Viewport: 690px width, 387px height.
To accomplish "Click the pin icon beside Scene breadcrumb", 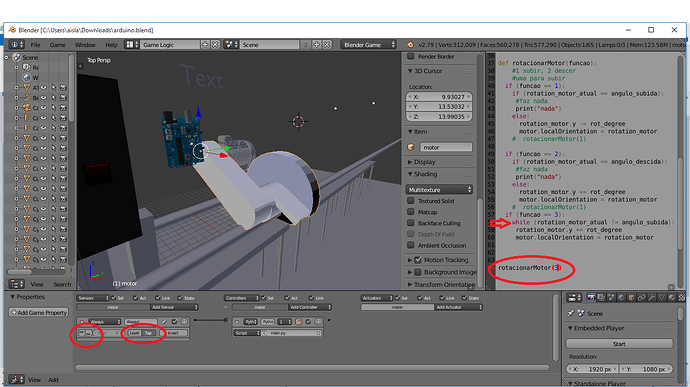I will click(x=571, y=313).
